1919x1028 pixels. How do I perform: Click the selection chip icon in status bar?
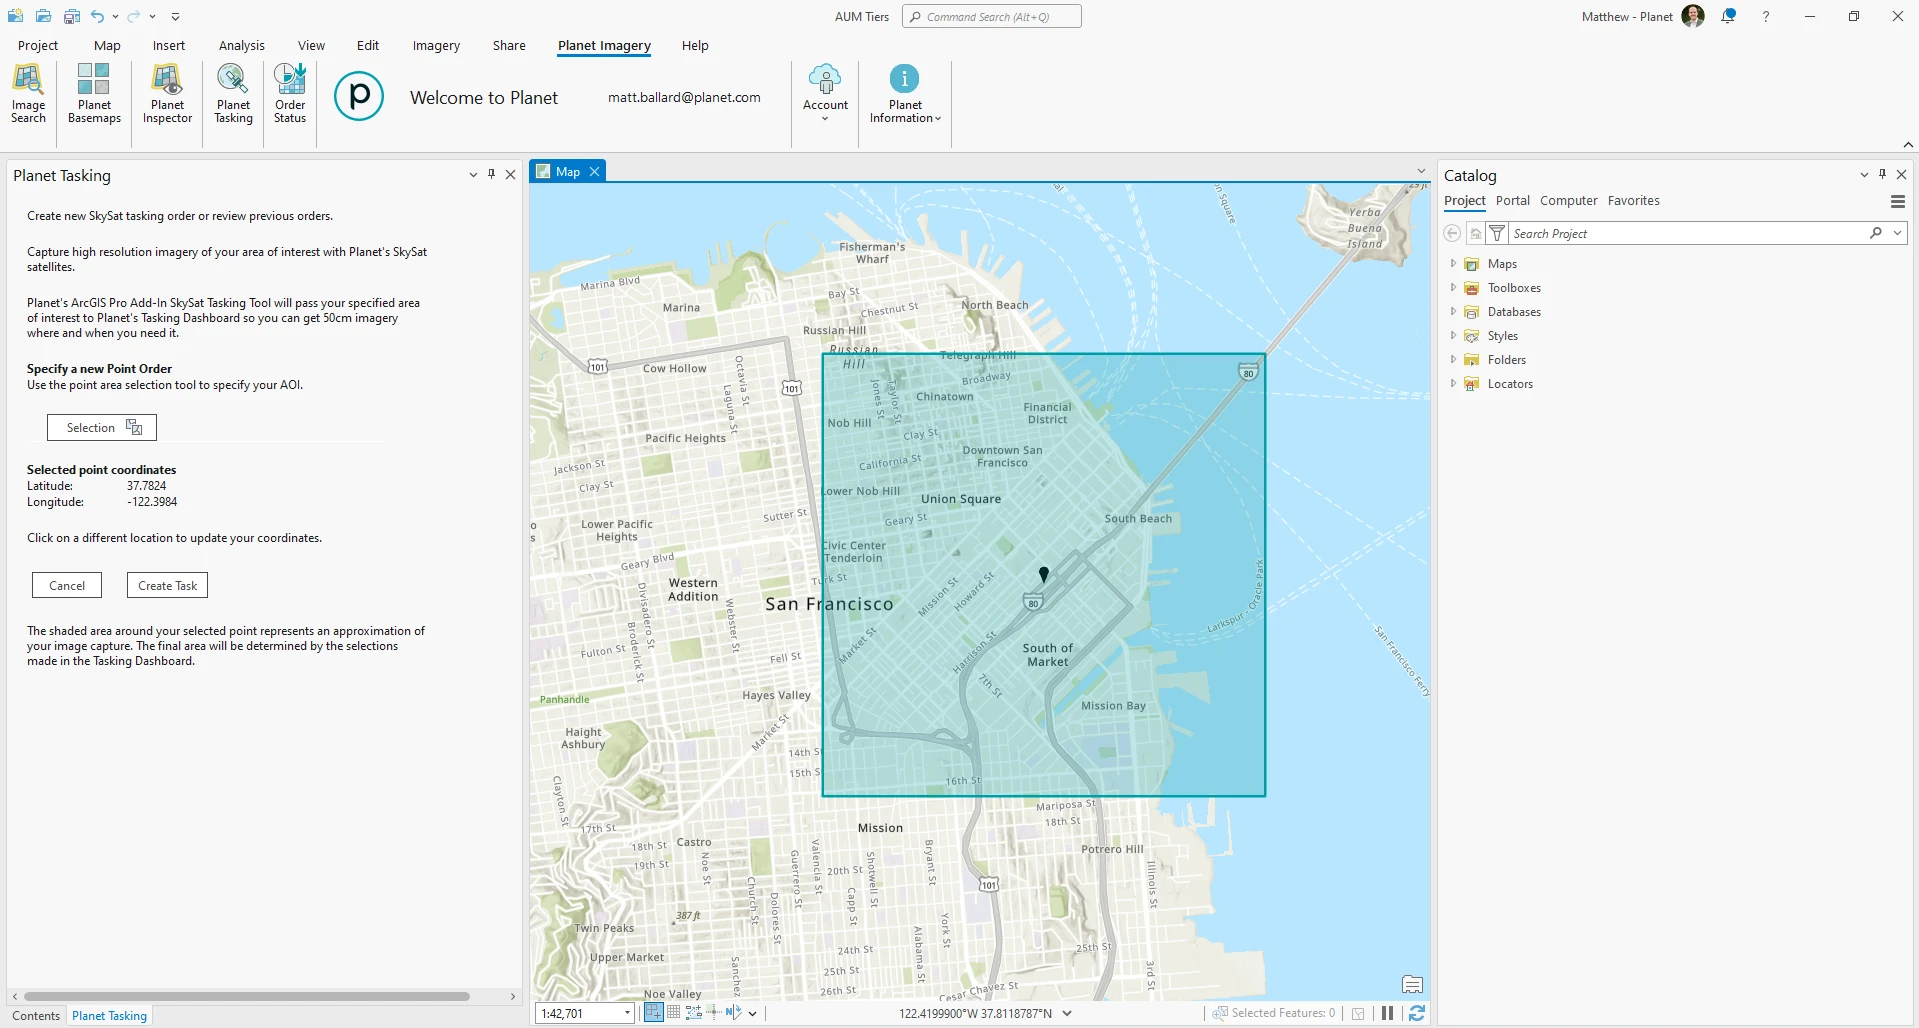(1358, 1013)
